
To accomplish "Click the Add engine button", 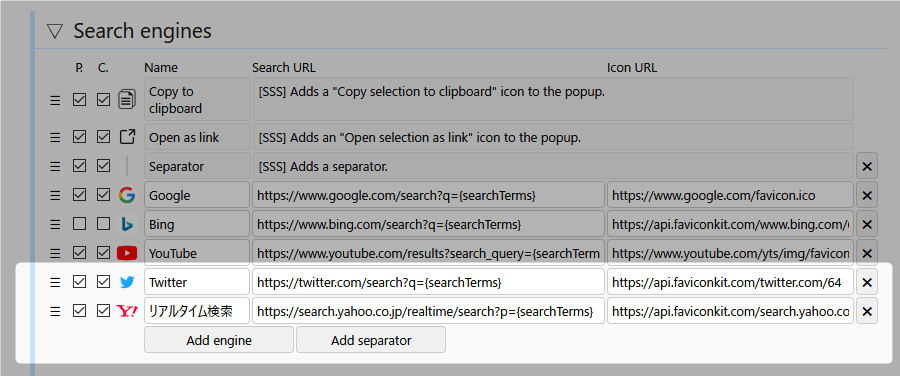I will pos(219,340).
